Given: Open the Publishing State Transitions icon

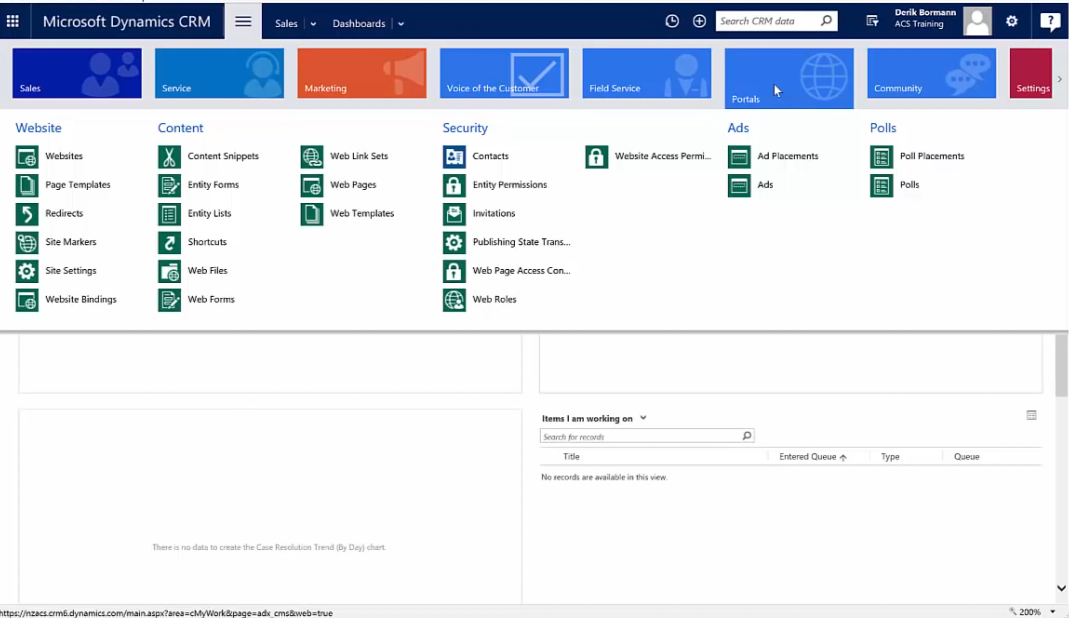Looking at the screenshot, I should coord(454,243).
